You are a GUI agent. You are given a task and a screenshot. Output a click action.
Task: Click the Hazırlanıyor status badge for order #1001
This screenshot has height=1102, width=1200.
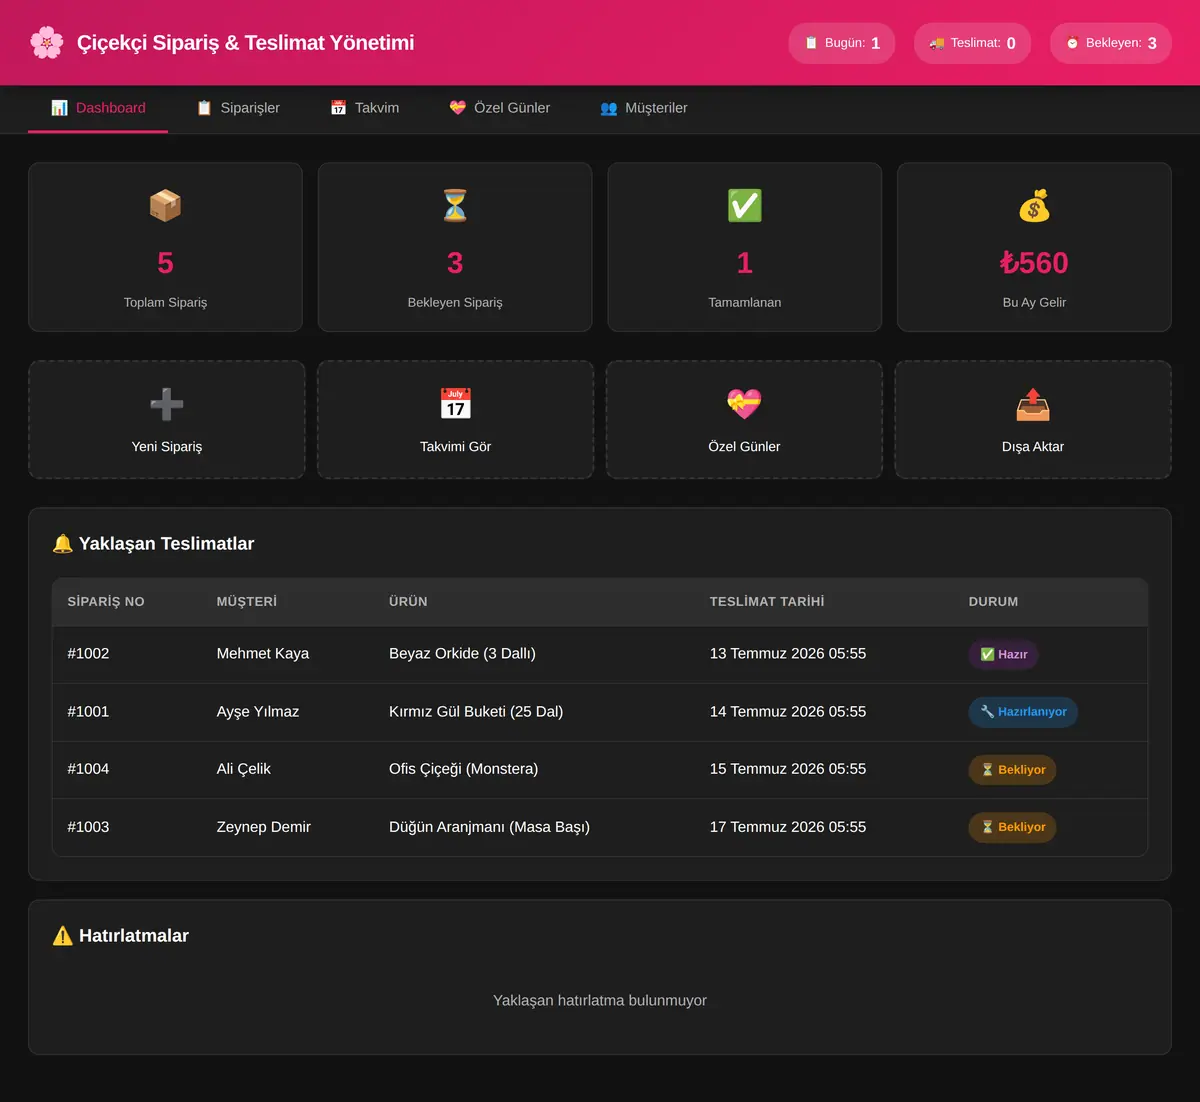(x=1023, y=712)
